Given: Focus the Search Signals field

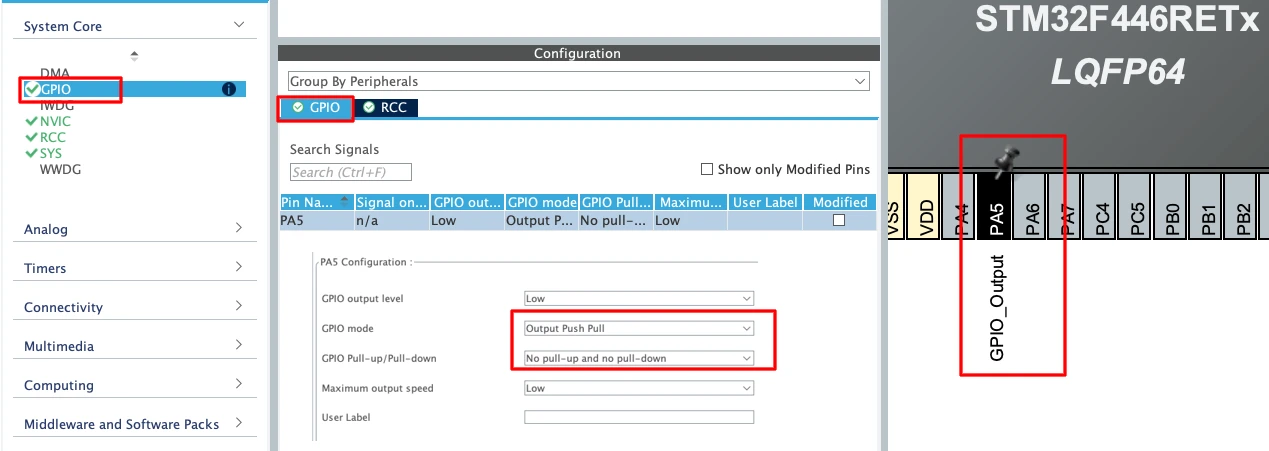Looking at the screenshot, I should point(350,172).
